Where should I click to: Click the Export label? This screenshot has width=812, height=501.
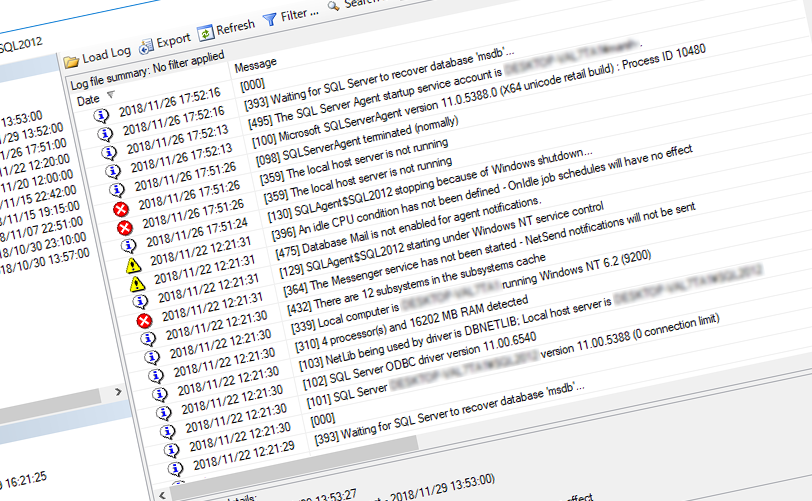pos(173,40)
